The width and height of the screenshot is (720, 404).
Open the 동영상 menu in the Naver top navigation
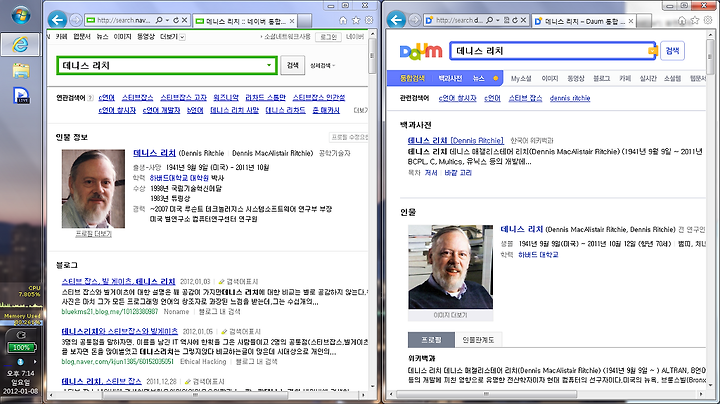(x=146, y=37)
